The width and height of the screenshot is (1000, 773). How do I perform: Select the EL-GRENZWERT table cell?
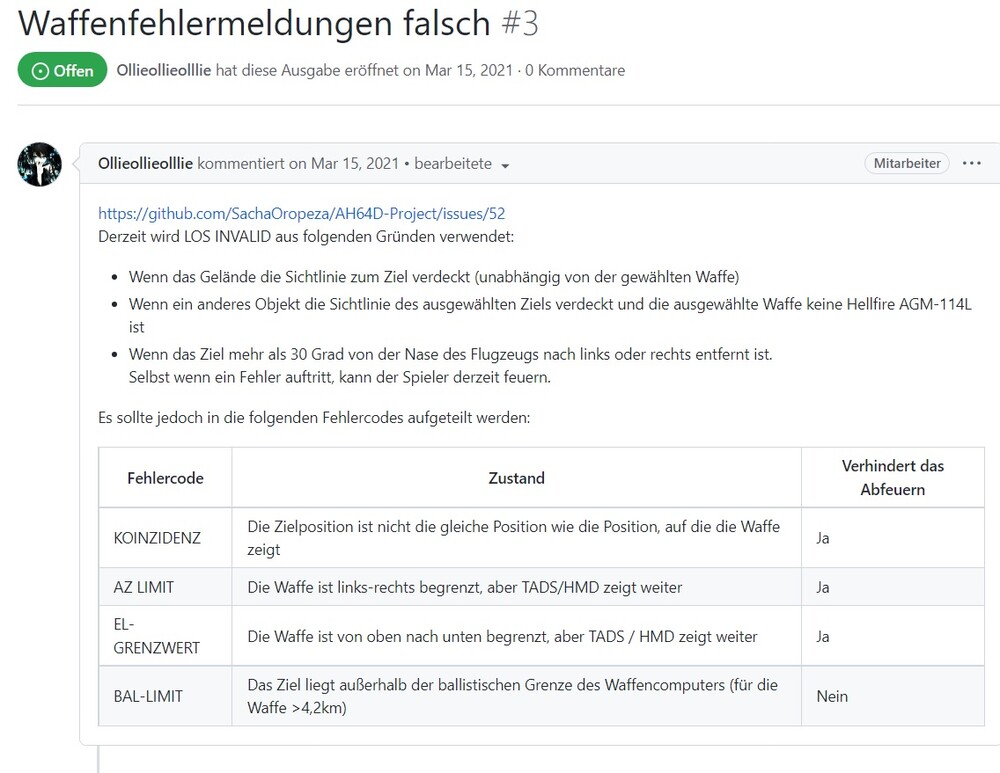[x=165, y=636]
